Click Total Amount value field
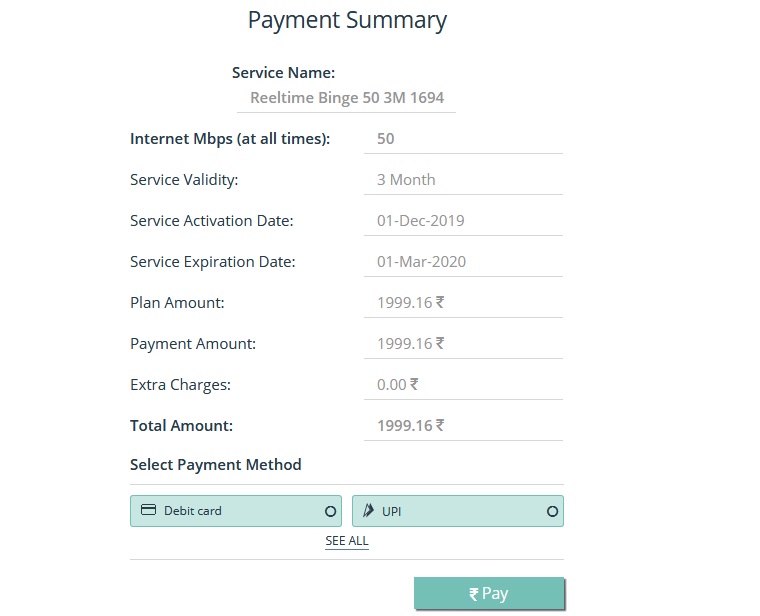 coord(464,426)
